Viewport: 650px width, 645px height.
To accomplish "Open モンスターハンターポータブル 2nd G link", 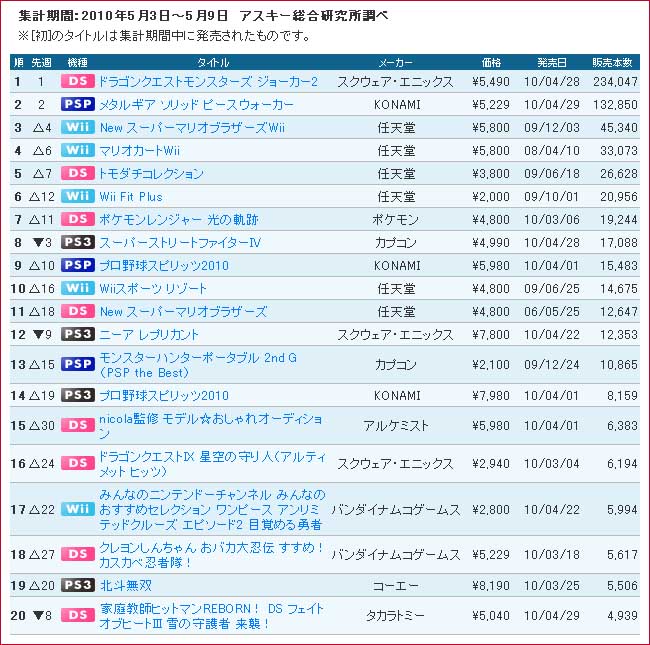I will pos(198,365).
